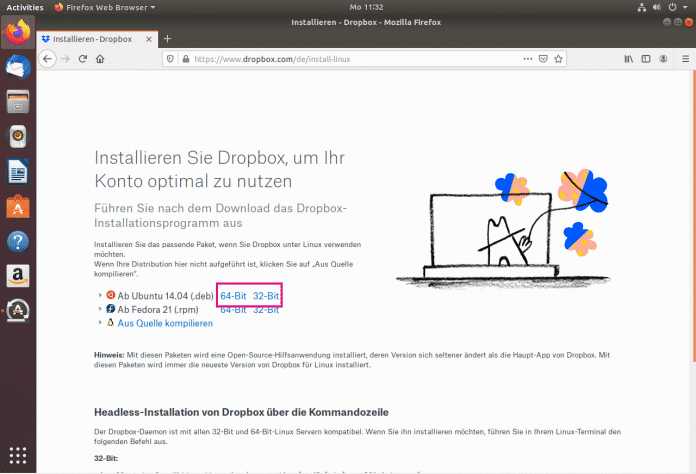Viewport: 696px width, 474px height.
Task: Select the Installieren - Dropbox tab
Action: coord(95,38)
